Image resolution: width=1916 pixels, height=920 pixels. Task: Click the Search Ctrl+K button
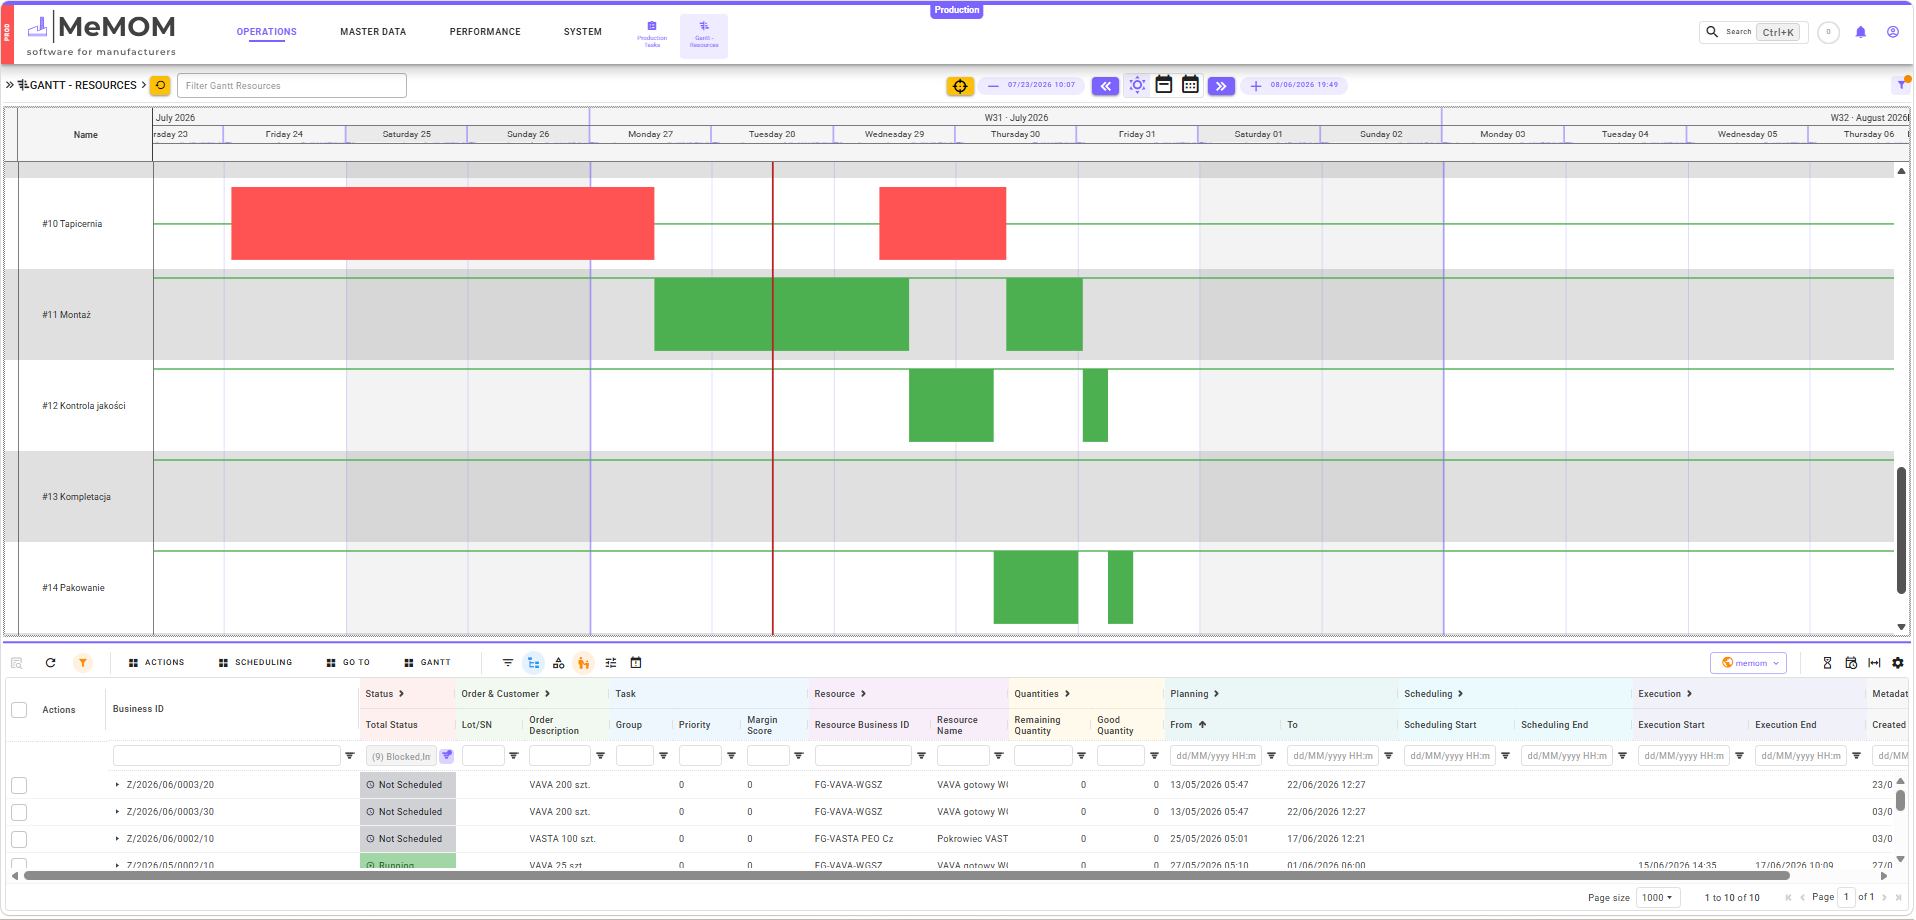click(x=1754, y=32)
